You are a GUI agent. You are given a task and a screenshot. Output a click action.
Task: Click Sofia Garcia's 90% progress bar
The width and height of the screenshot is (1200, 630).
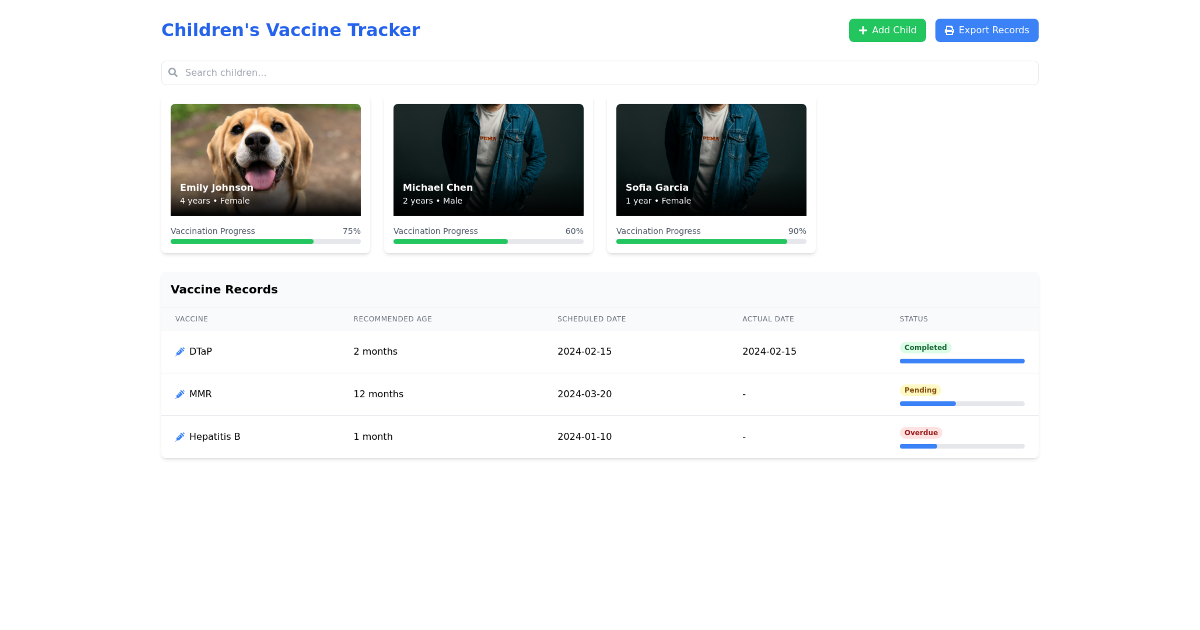click(x=711, y=241)
